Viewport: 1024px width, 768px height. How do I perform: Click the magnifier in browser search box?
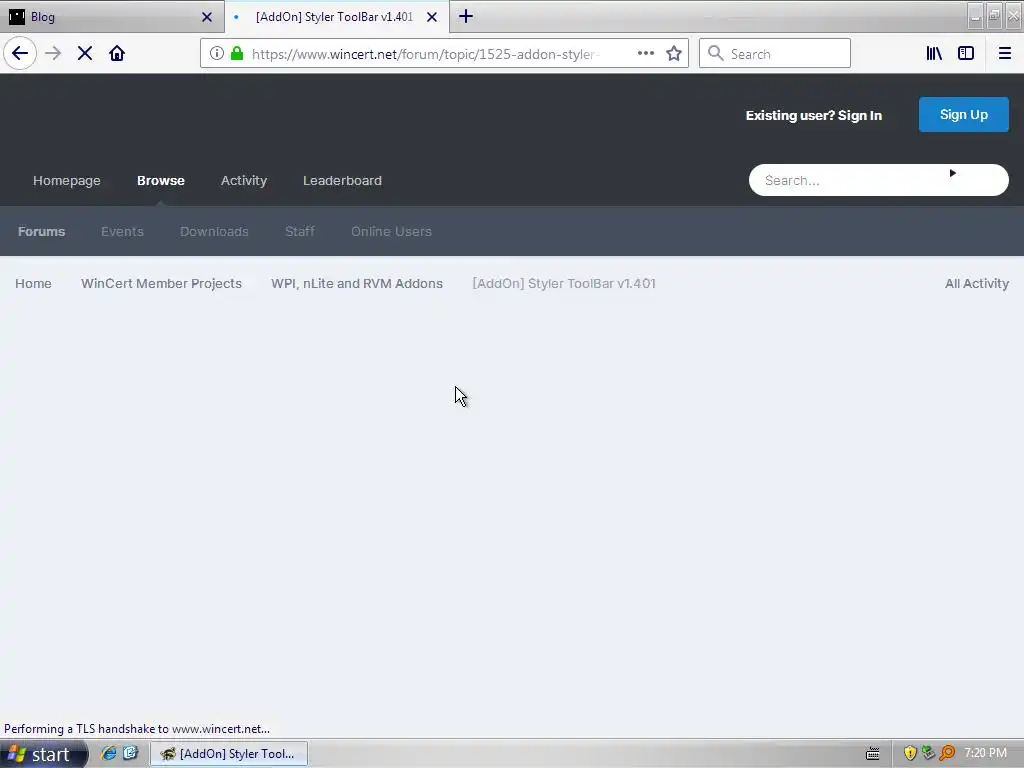coord(716,54)
